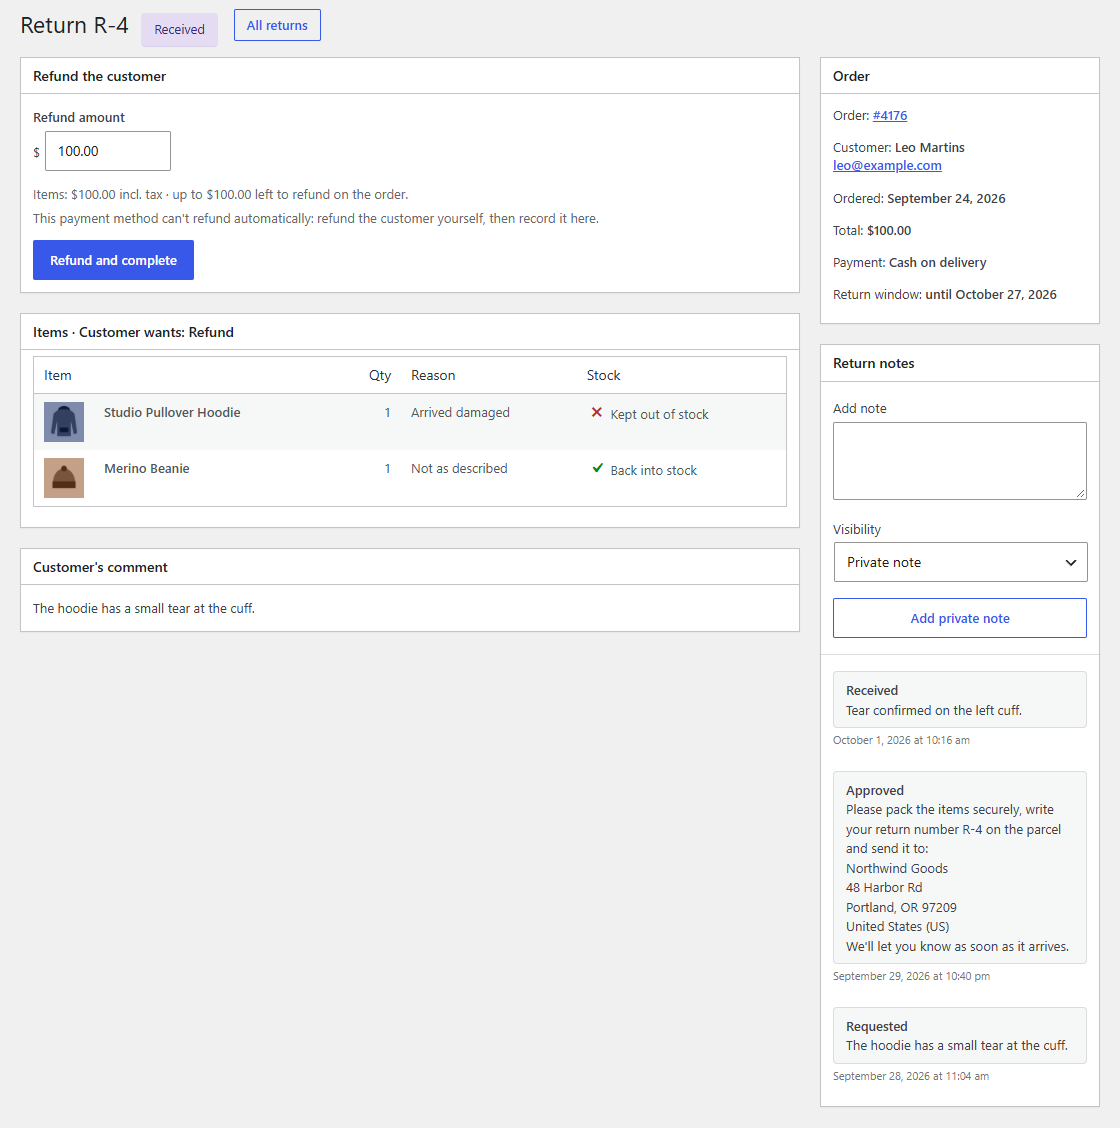Click the green check back-into-stock icon
The image size is (1120, 1128).
[597, 468]
